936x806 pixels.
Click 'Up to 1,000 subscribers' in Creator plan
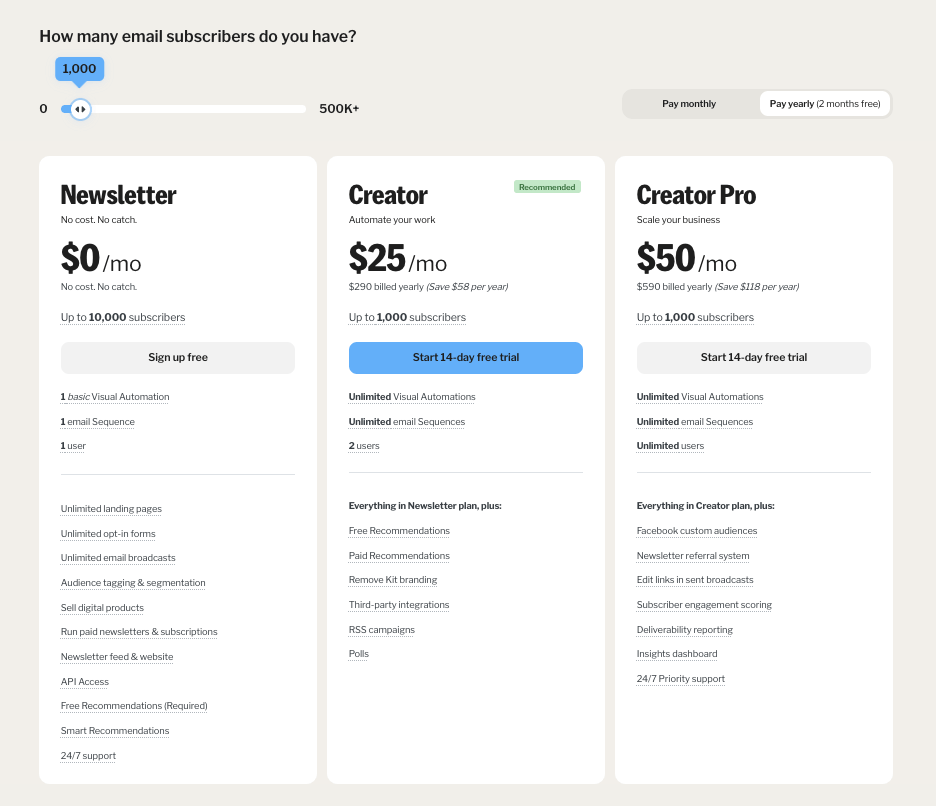point(407,318)
